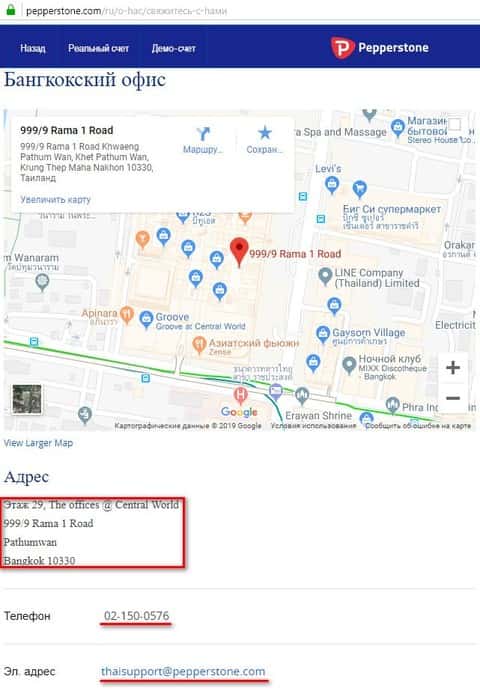Zoom in the map with plus button
Image resolution: width=480 pixels, height=691 pixels.
click(453, 368)
